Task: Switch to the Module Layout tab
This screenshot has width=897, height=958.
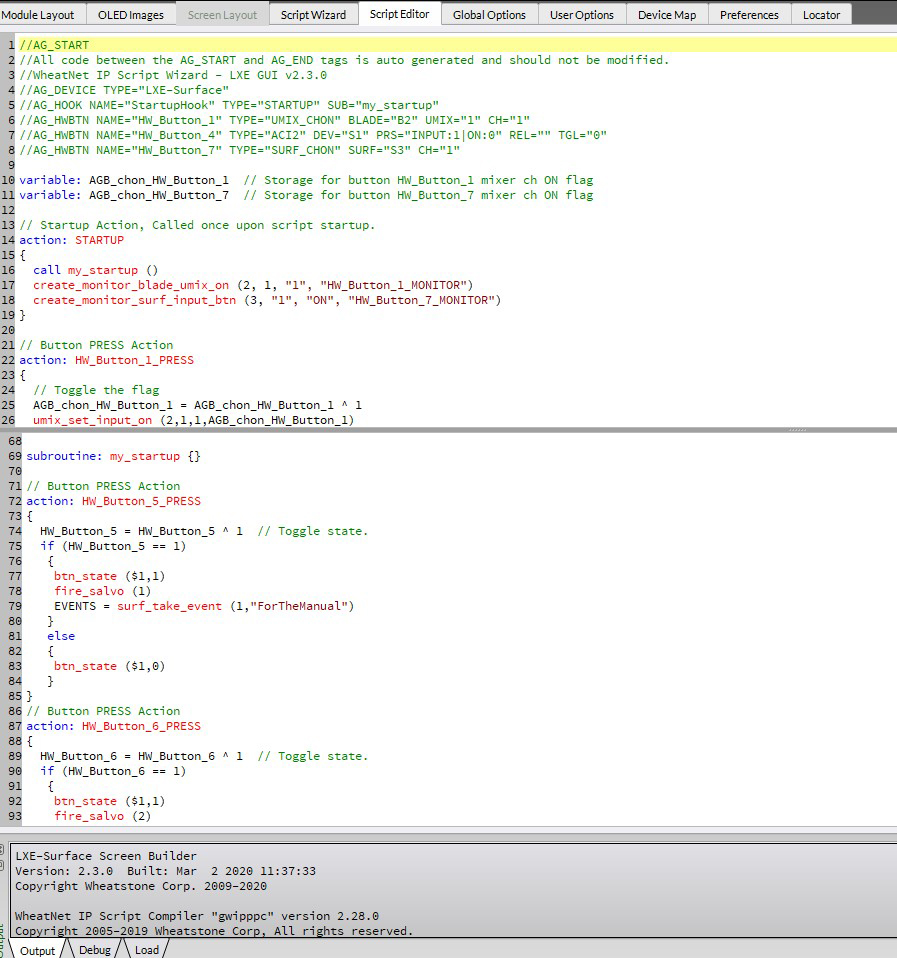Action: tap(38, 15)
